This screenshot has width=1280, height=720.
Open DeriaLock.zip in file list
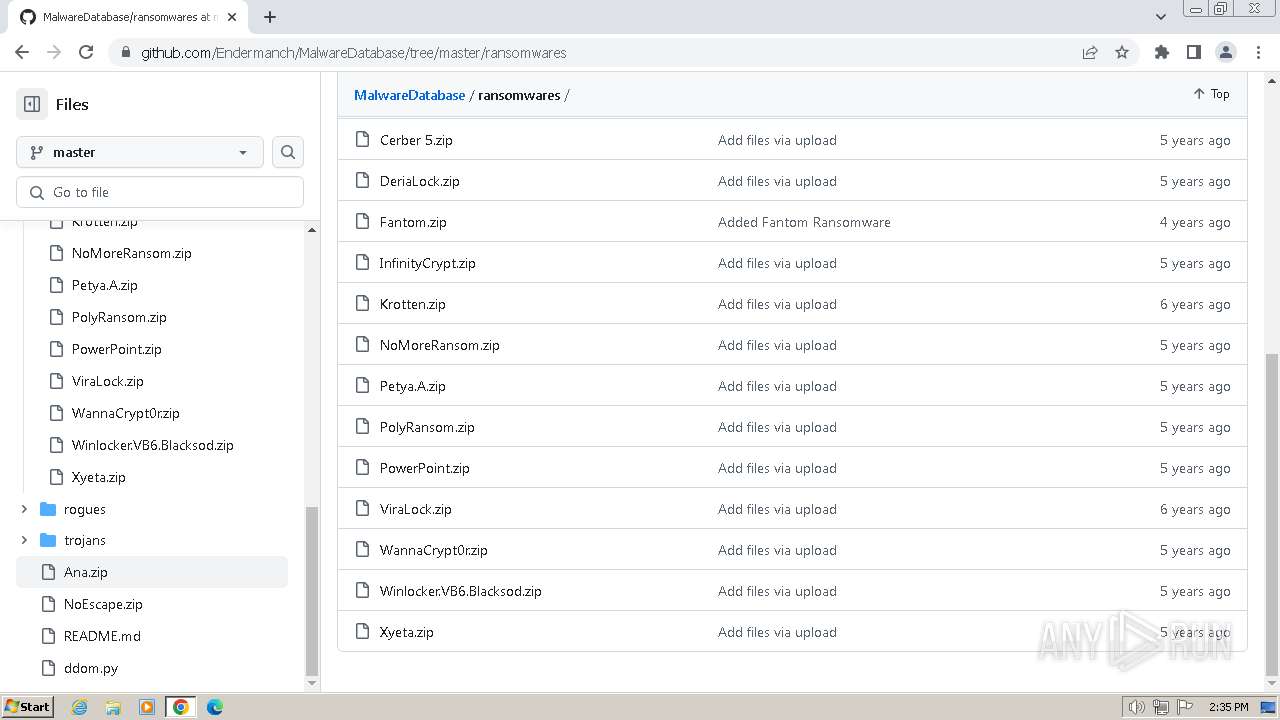[420, 181]
